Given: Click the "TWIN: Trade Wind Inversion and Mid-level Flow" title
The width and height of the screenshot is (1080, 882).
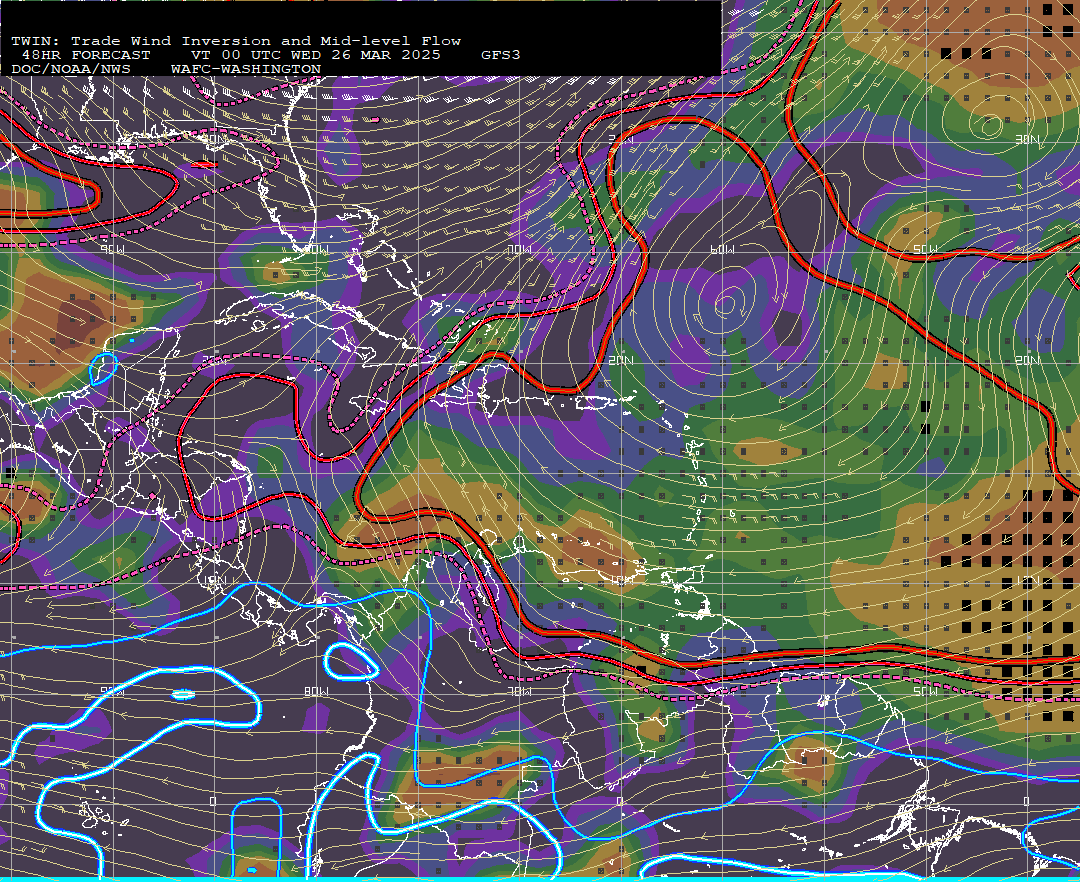Looking at the screenshot, I should 236,41.
